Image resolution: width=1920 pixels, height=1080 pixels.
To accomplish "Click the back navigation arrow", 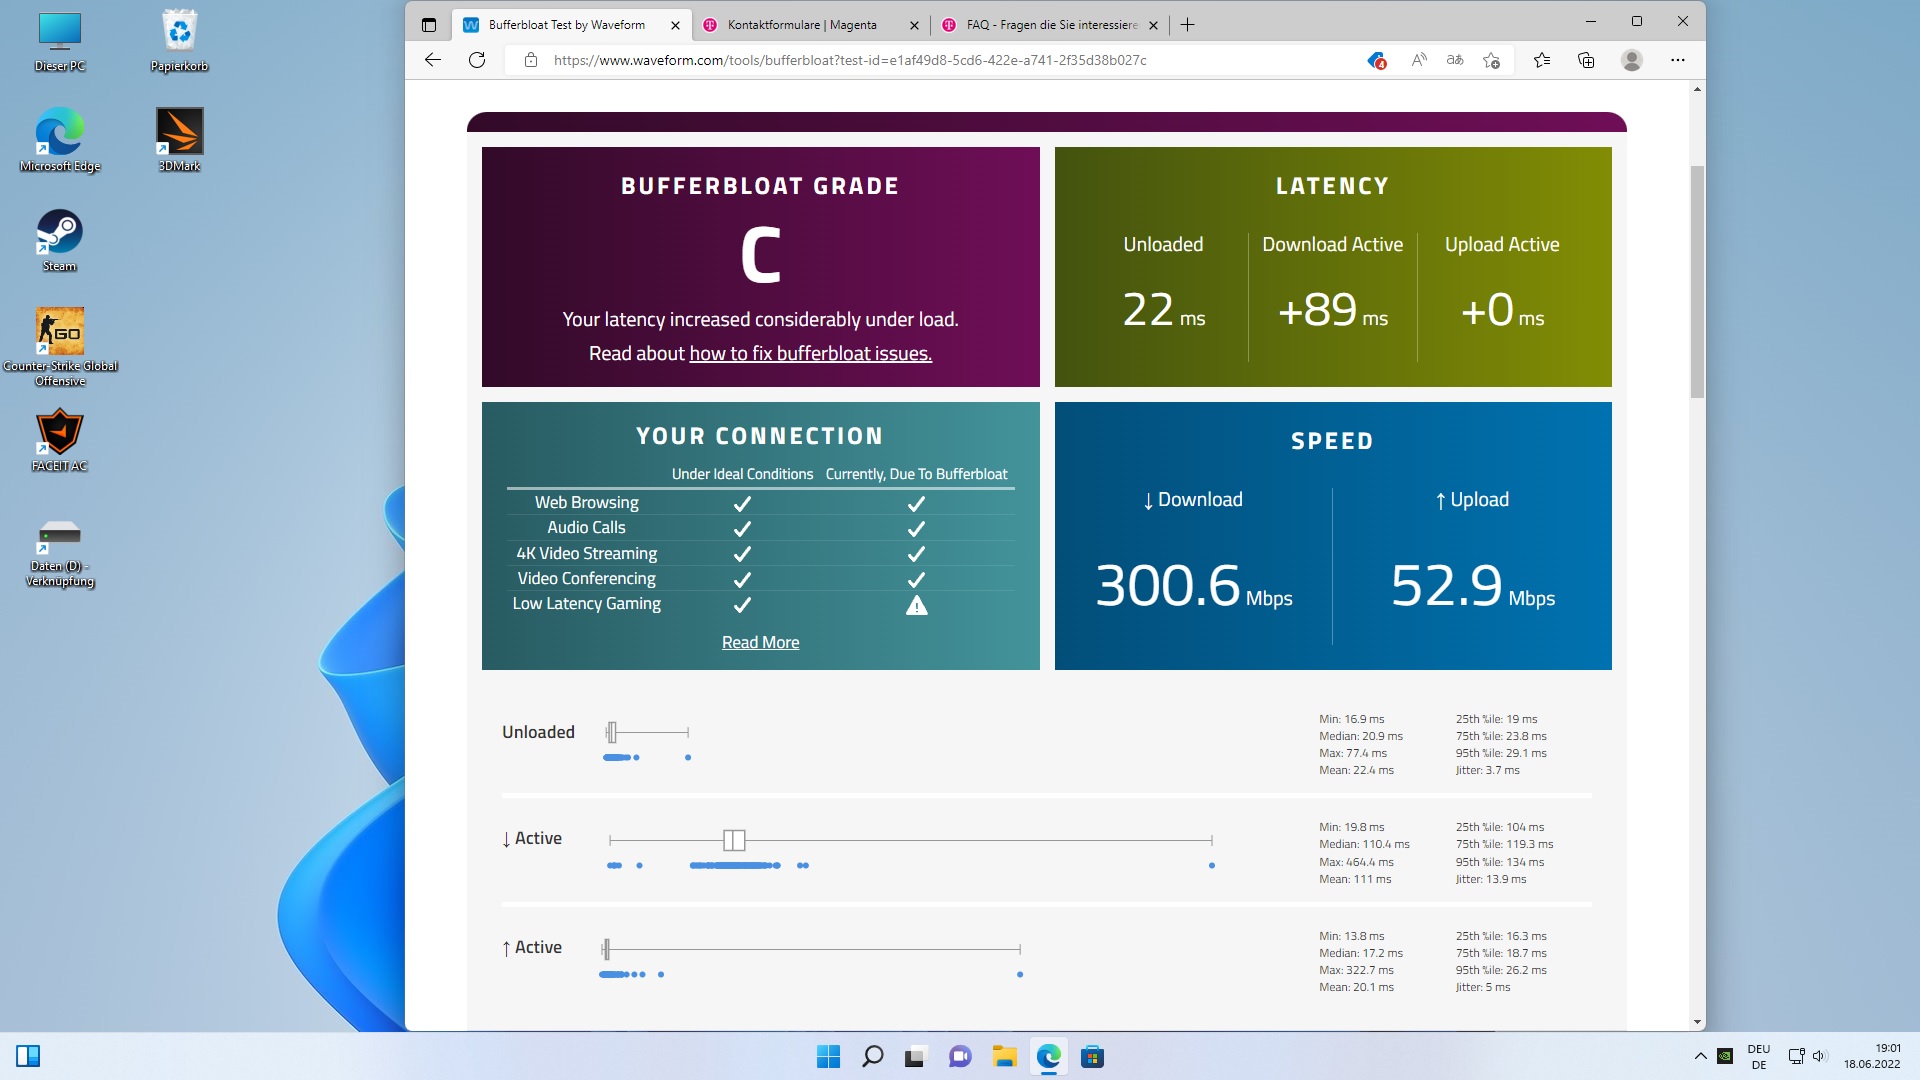I will 432,60.
